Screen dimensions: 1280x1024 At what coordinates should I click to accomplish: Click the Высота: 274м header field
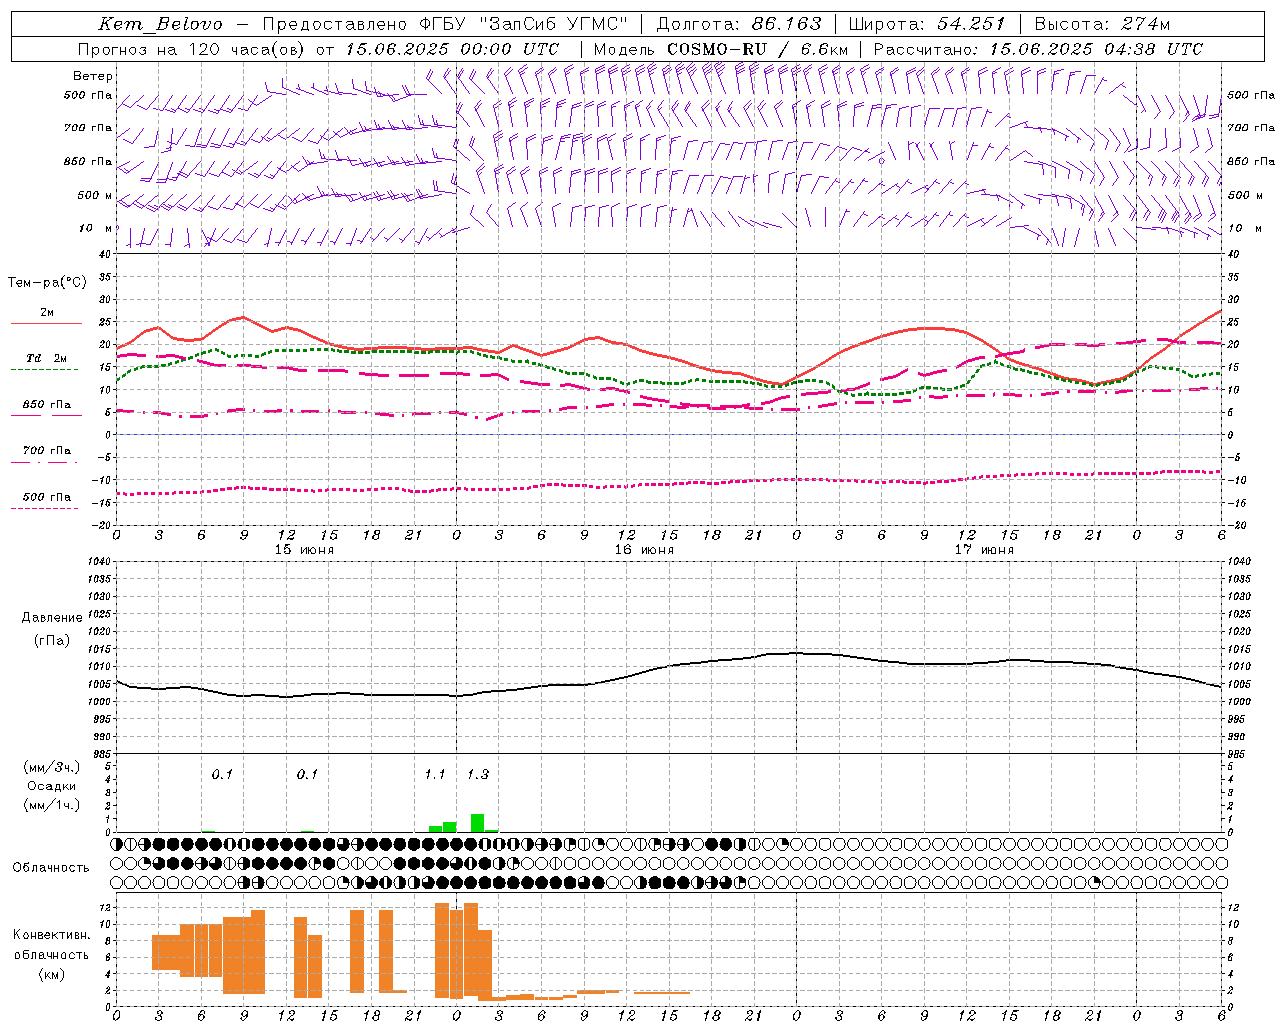[1102, 24]
